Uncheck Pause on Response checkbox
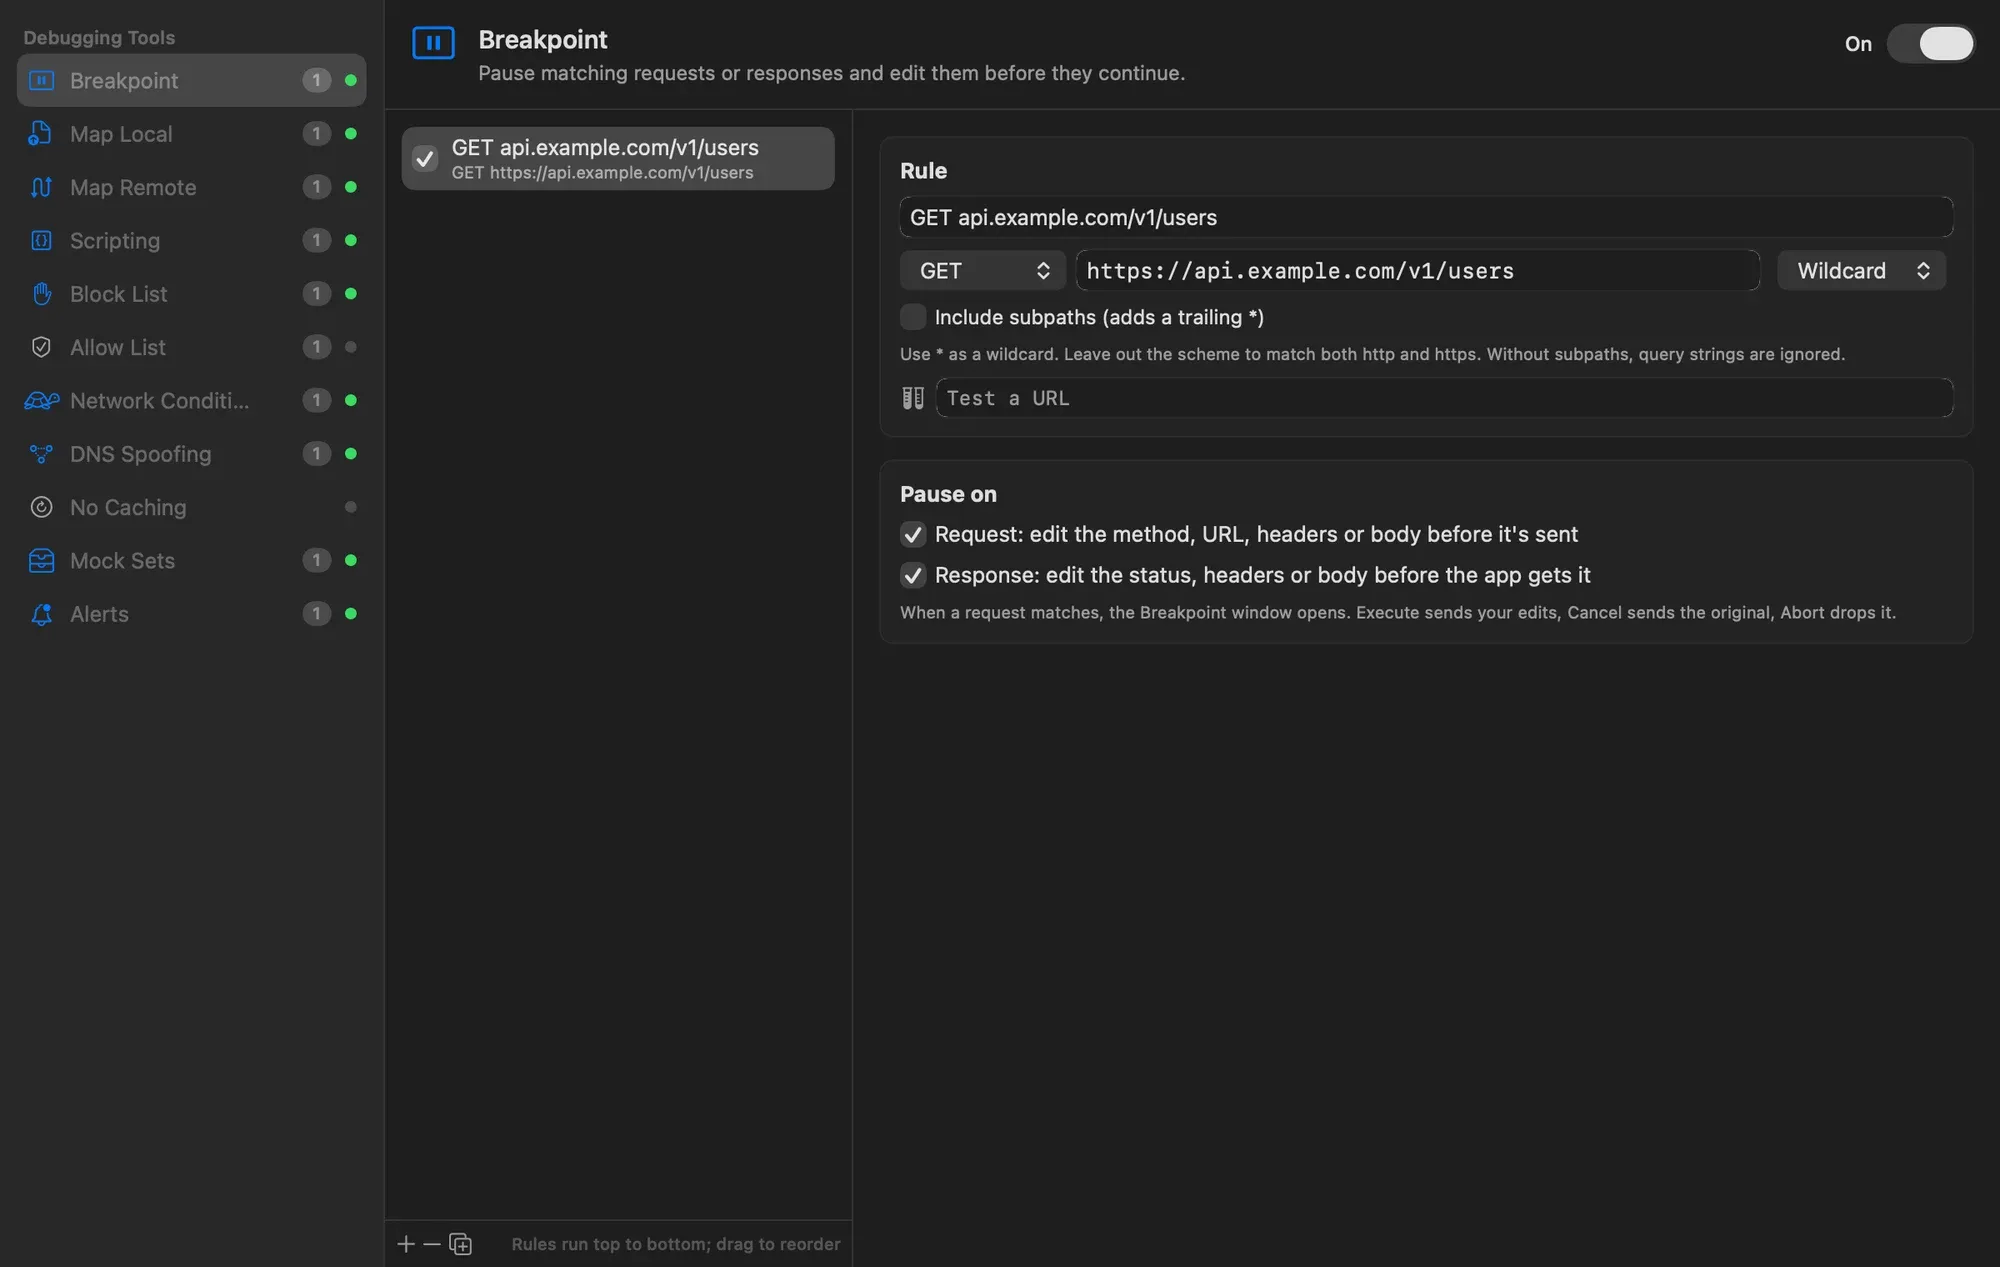 (x=913, y=575)
